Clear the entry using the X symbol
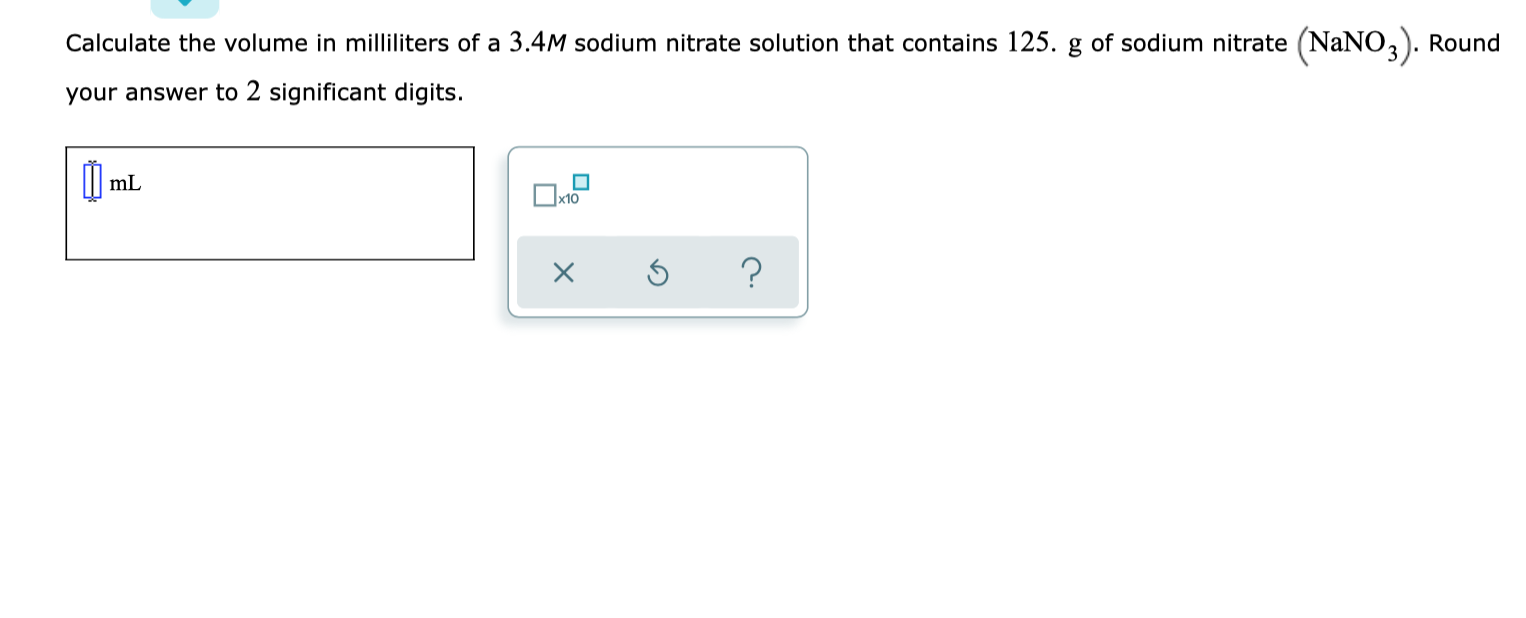 pos(562,272)
